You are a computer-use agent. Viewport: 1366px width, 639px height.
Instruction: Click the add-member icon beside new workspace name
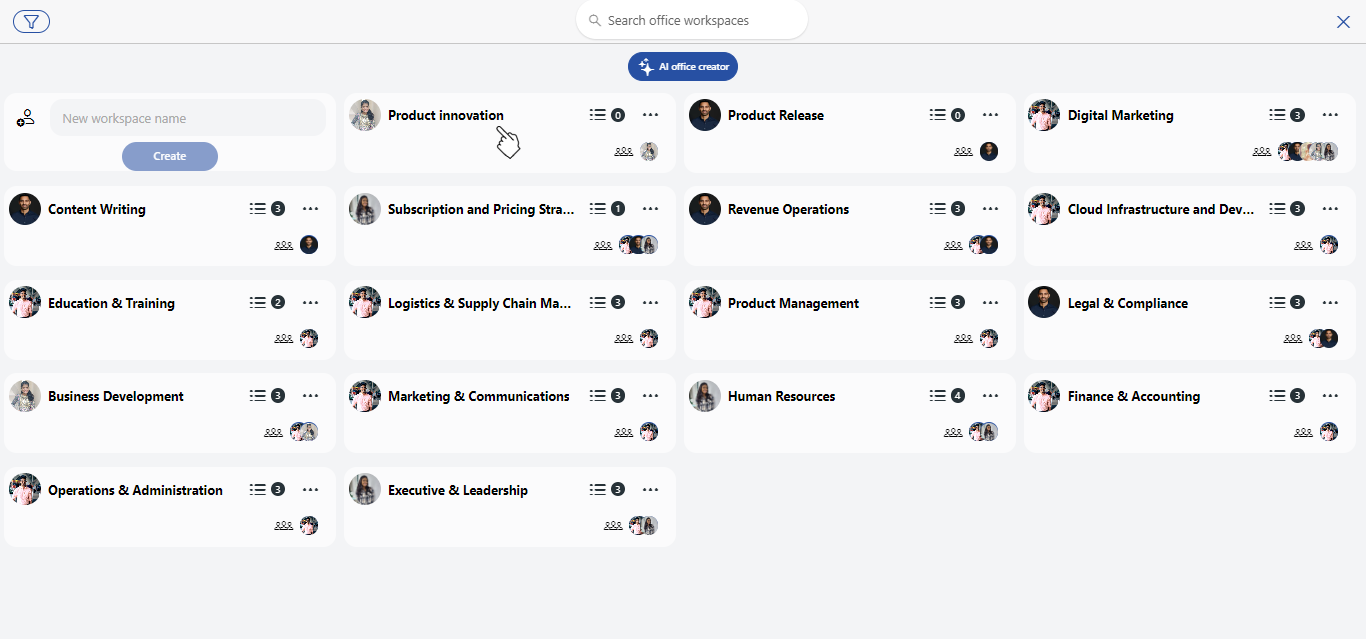click(x=26, y=118)
